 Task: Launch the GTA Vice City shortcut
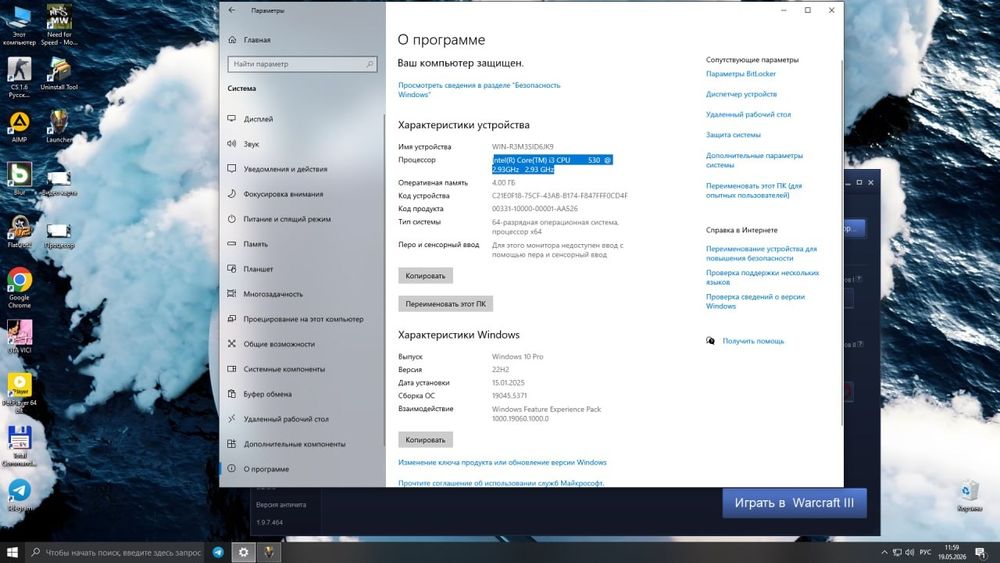(x=19, y=336)
